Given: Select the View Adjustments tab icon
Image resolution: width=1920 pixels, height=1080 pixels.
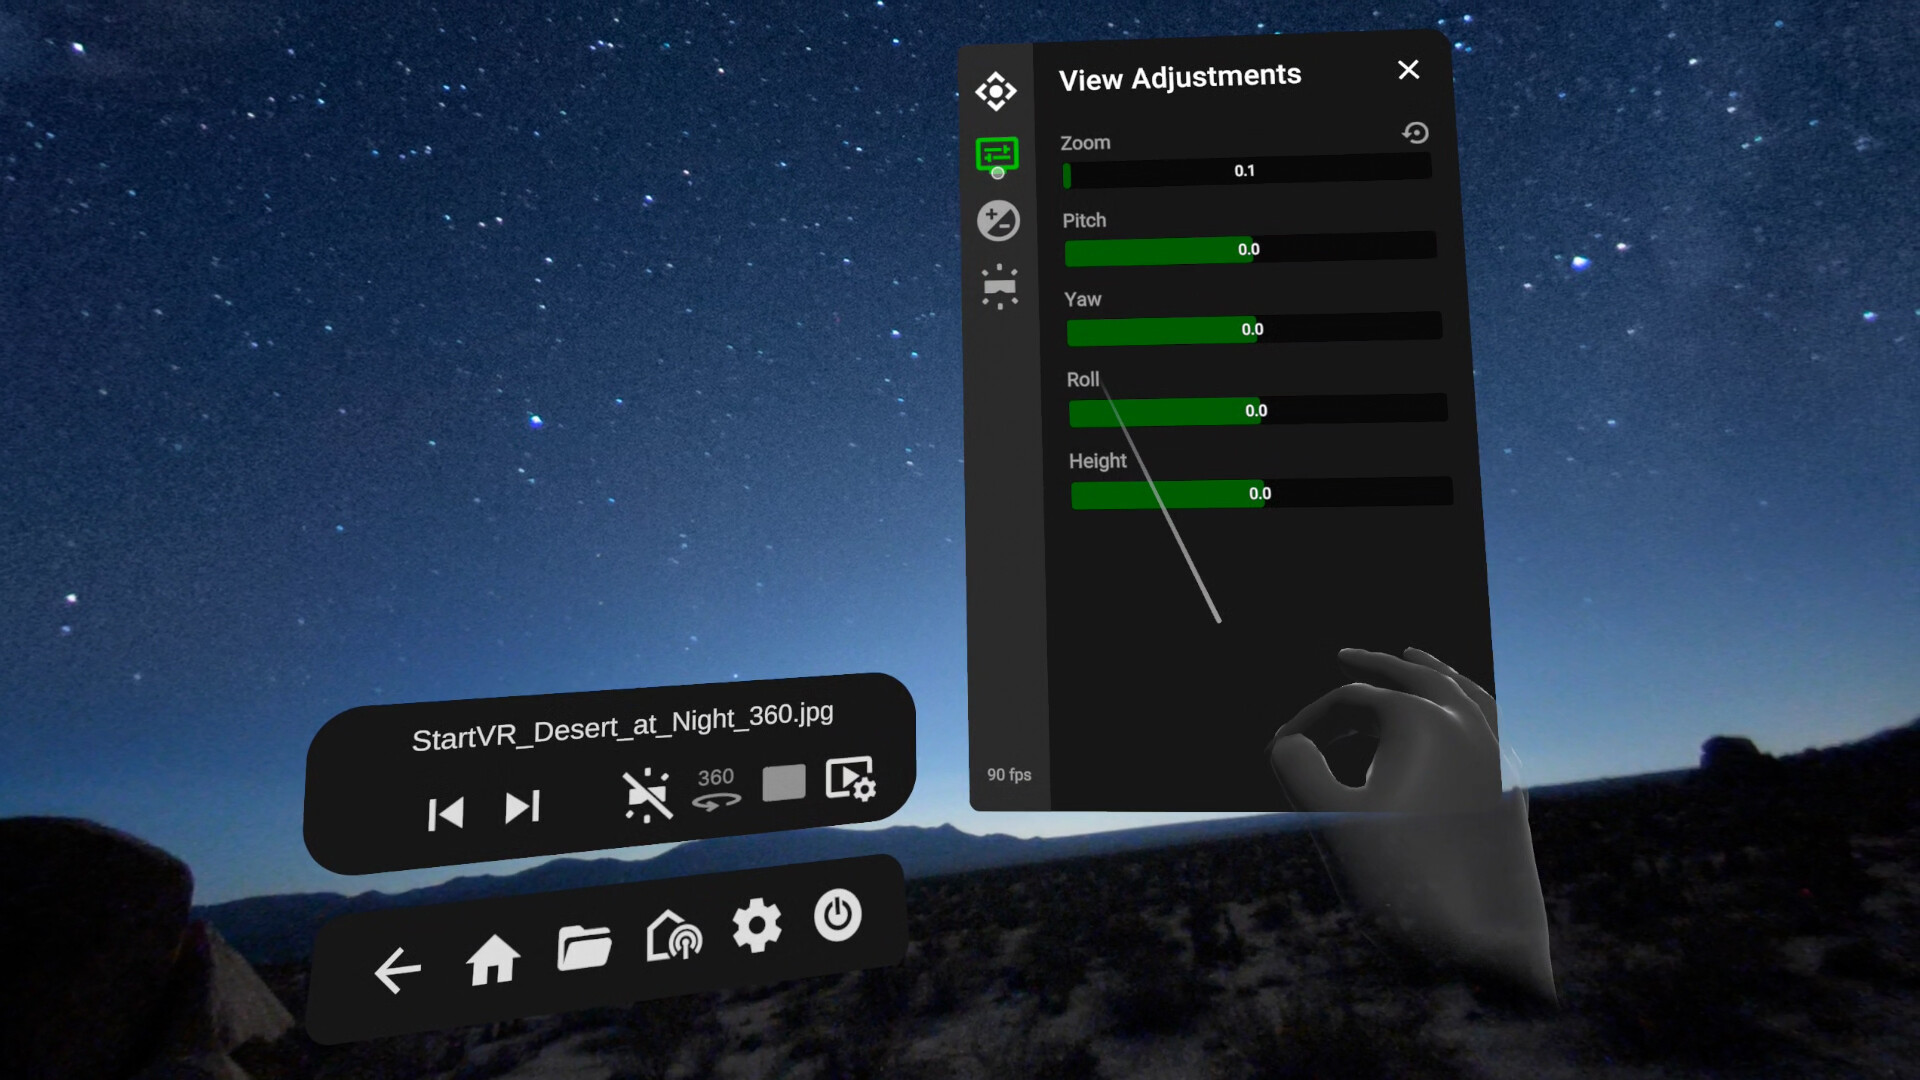Looking at the screenshot, I should tap(997, 155).
